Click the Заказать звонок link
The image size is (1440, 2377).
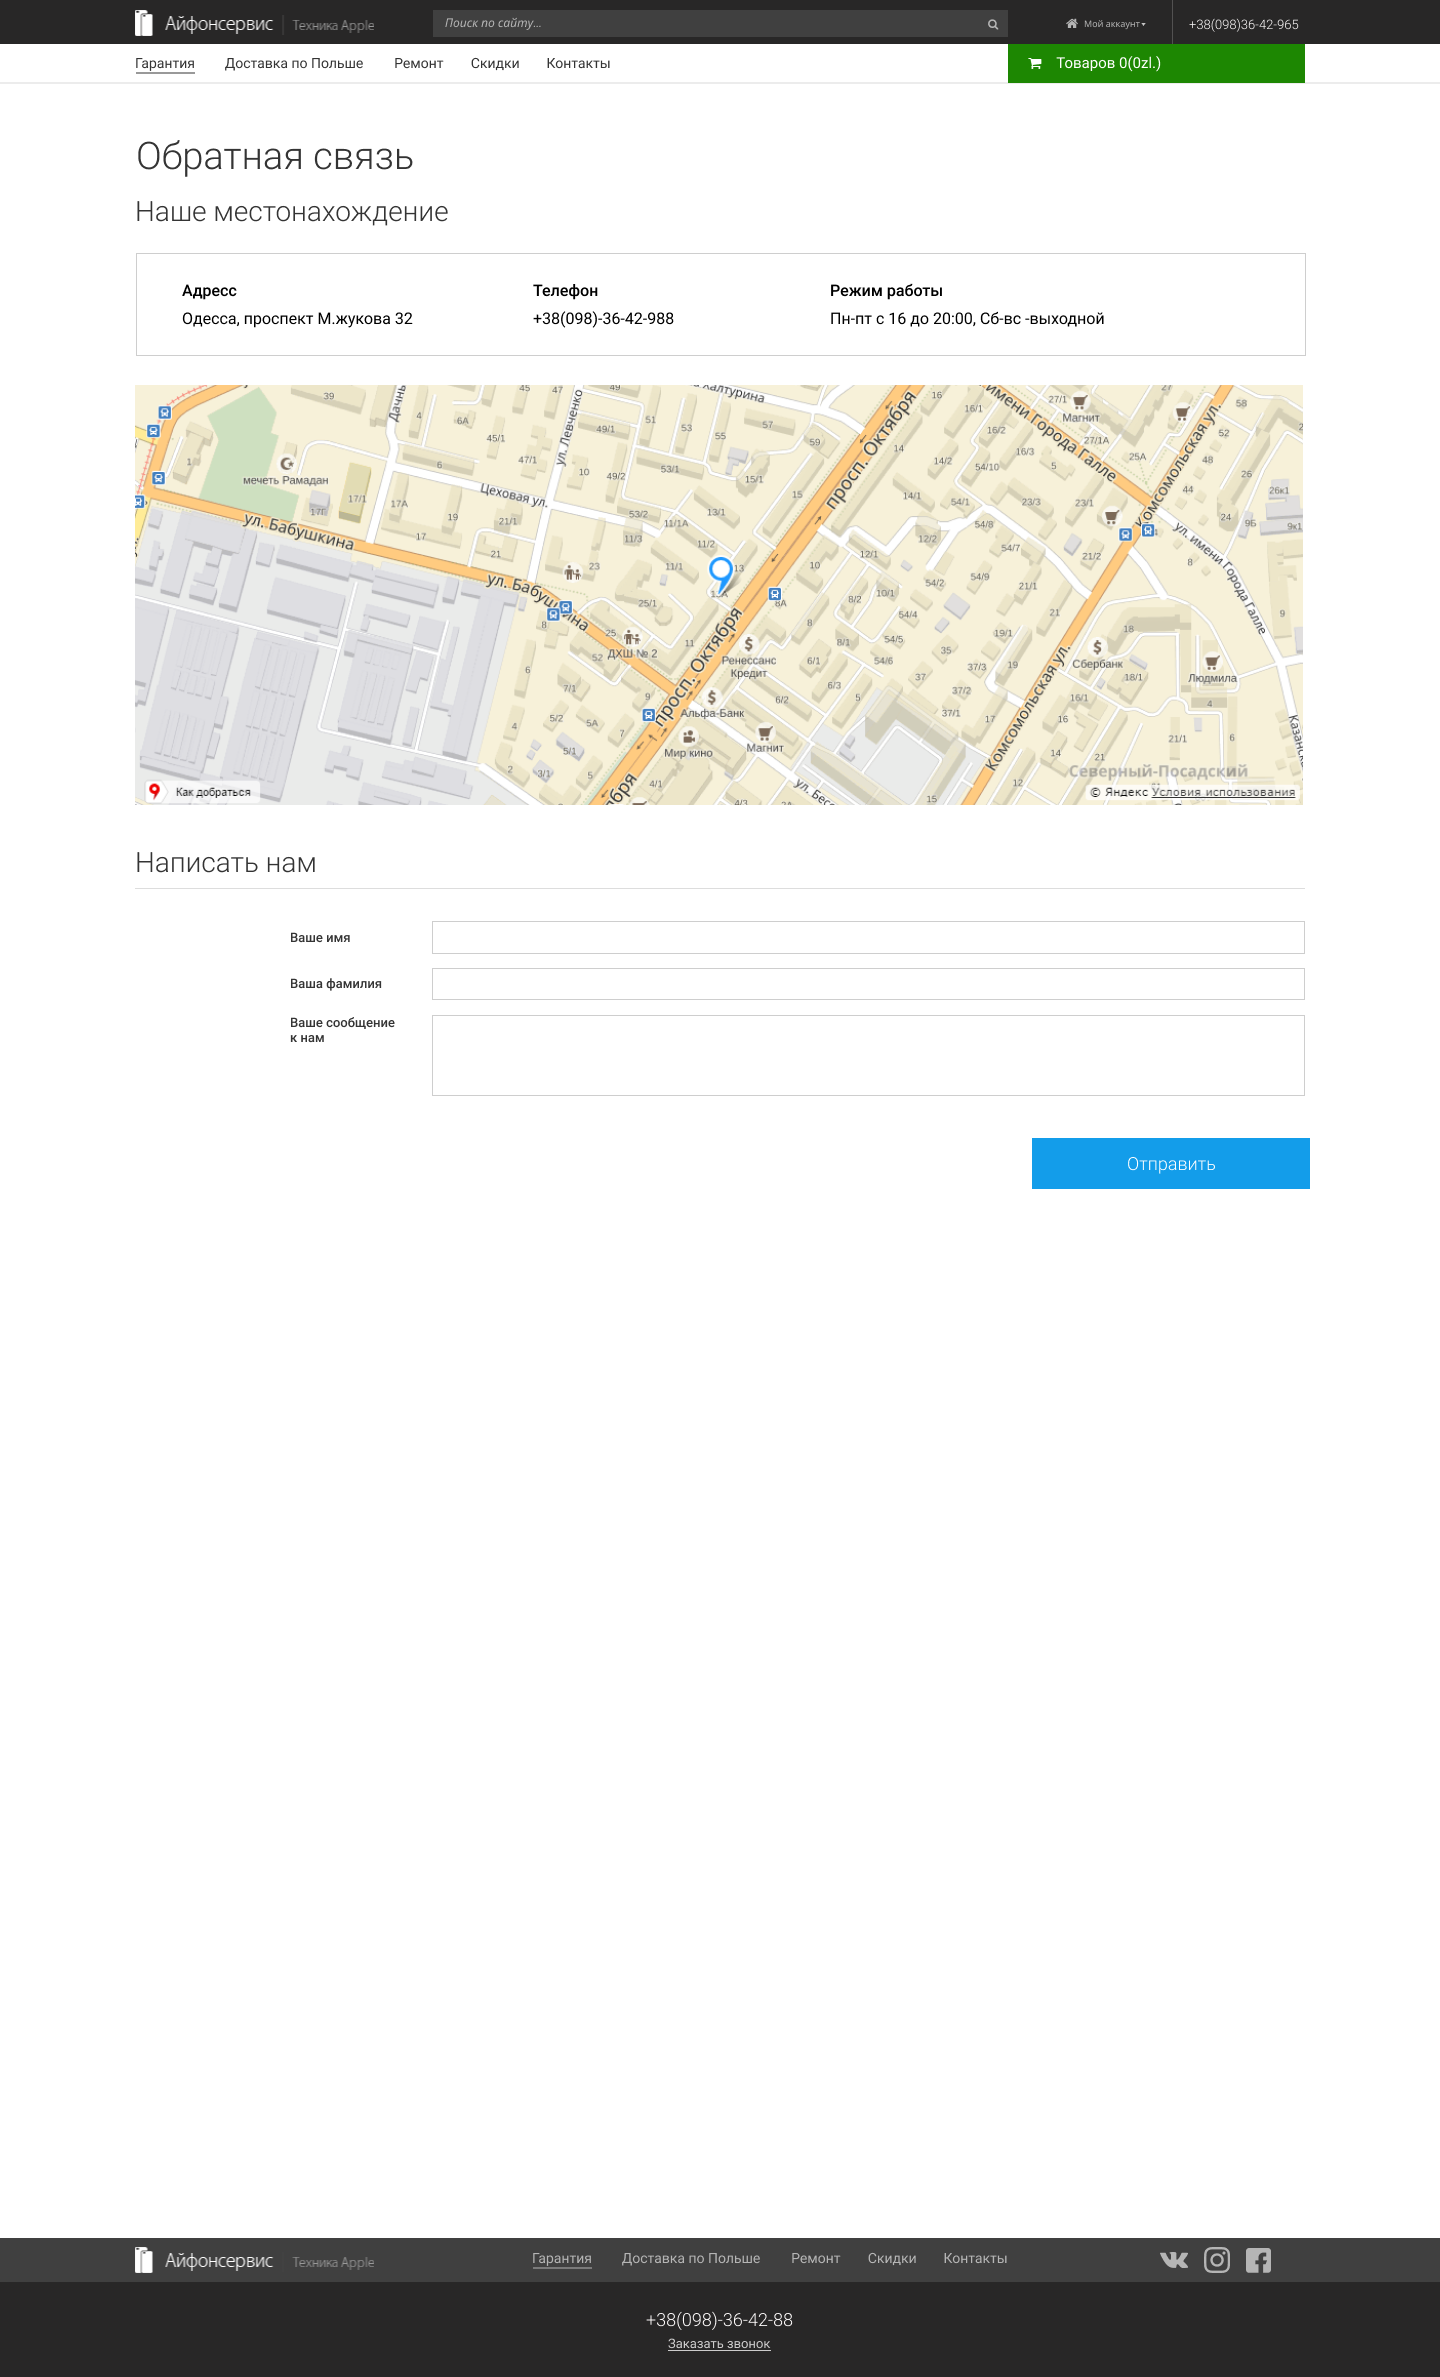pos(719,2343)
